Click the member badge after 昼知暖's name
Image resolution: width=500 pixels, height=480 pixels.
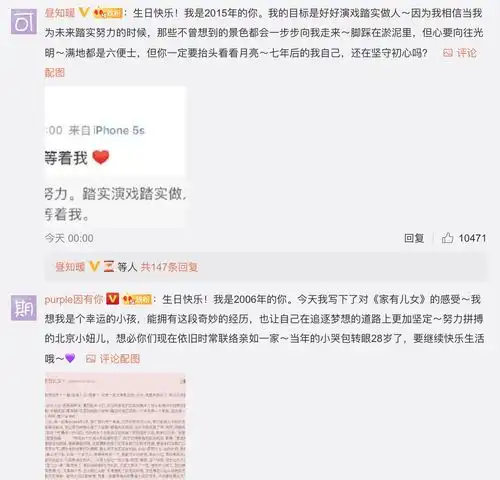[x=108, y=13]
